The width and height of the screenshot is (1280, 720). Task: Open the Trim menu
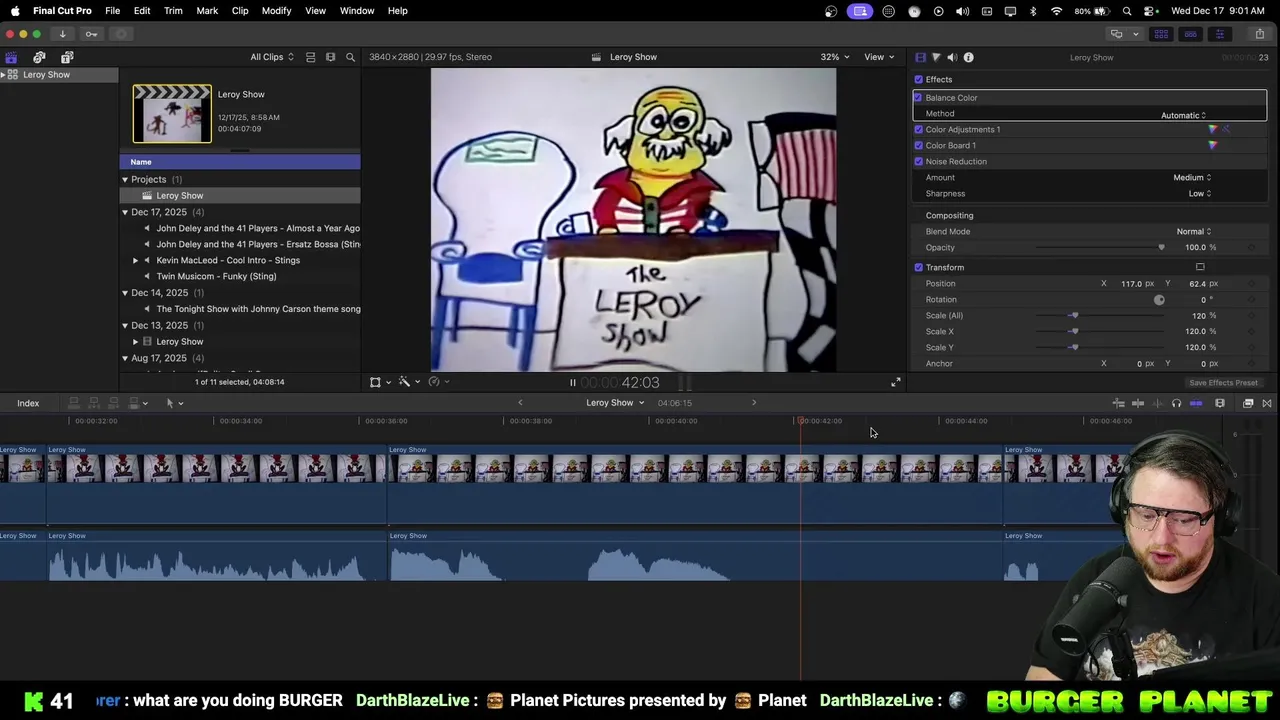click(173, 10)
